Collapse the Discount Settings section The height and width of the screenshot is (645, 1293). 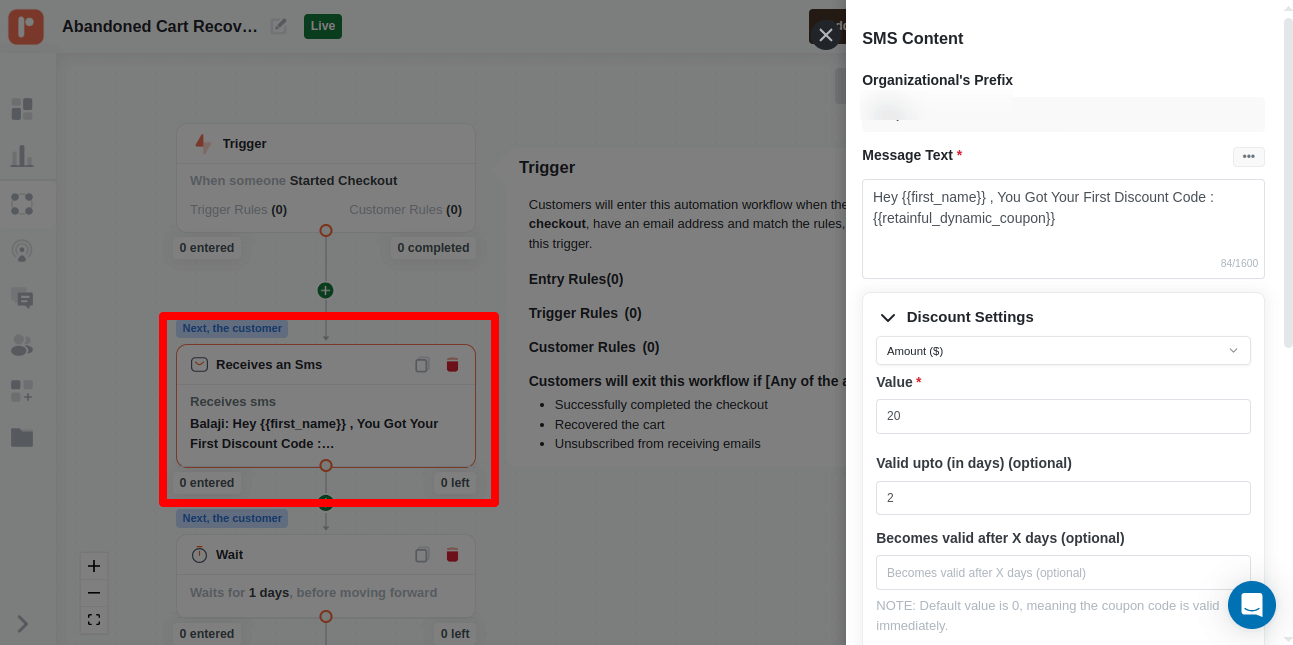click(887, 317)
